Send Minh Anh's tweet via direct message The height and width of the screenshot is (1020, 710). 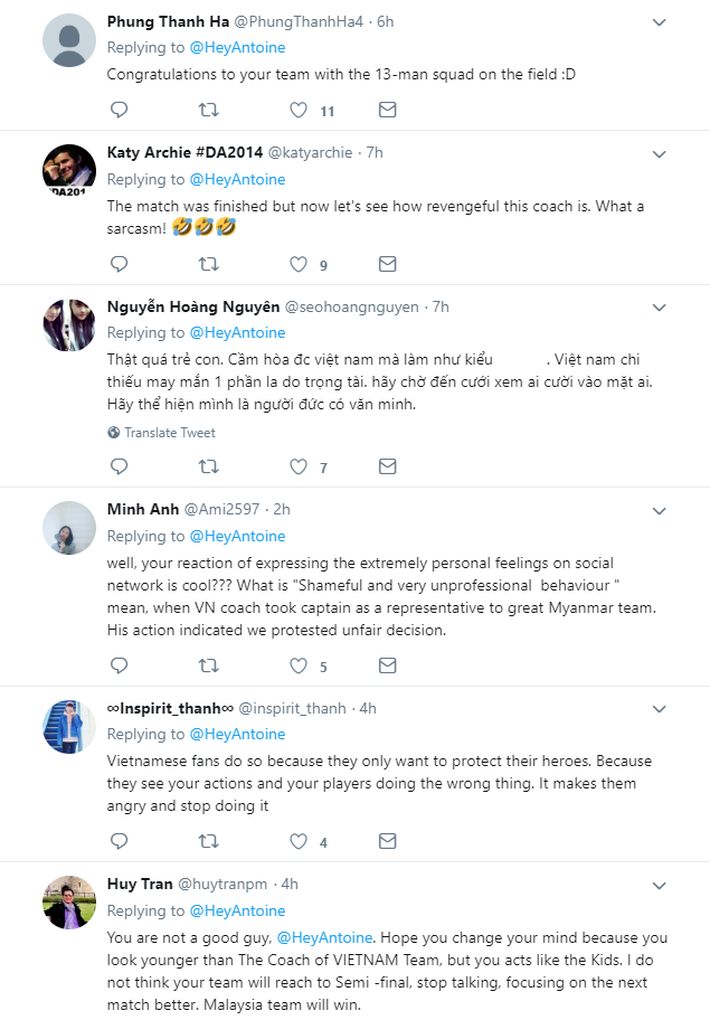[387, 665]
